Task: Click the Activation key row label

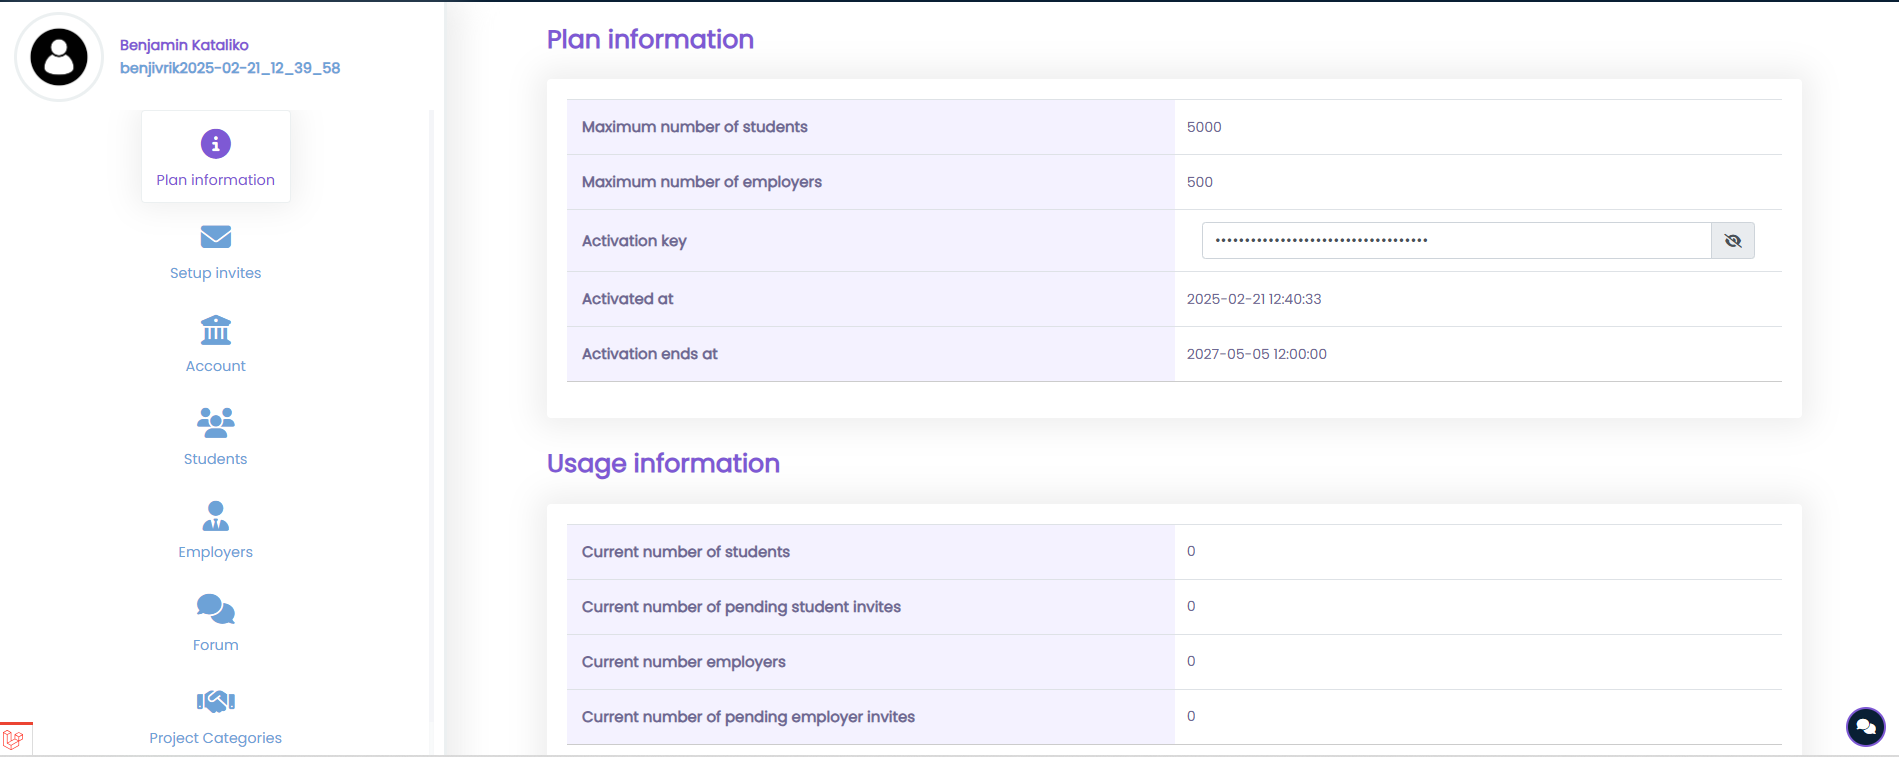Action: point(634,241)
